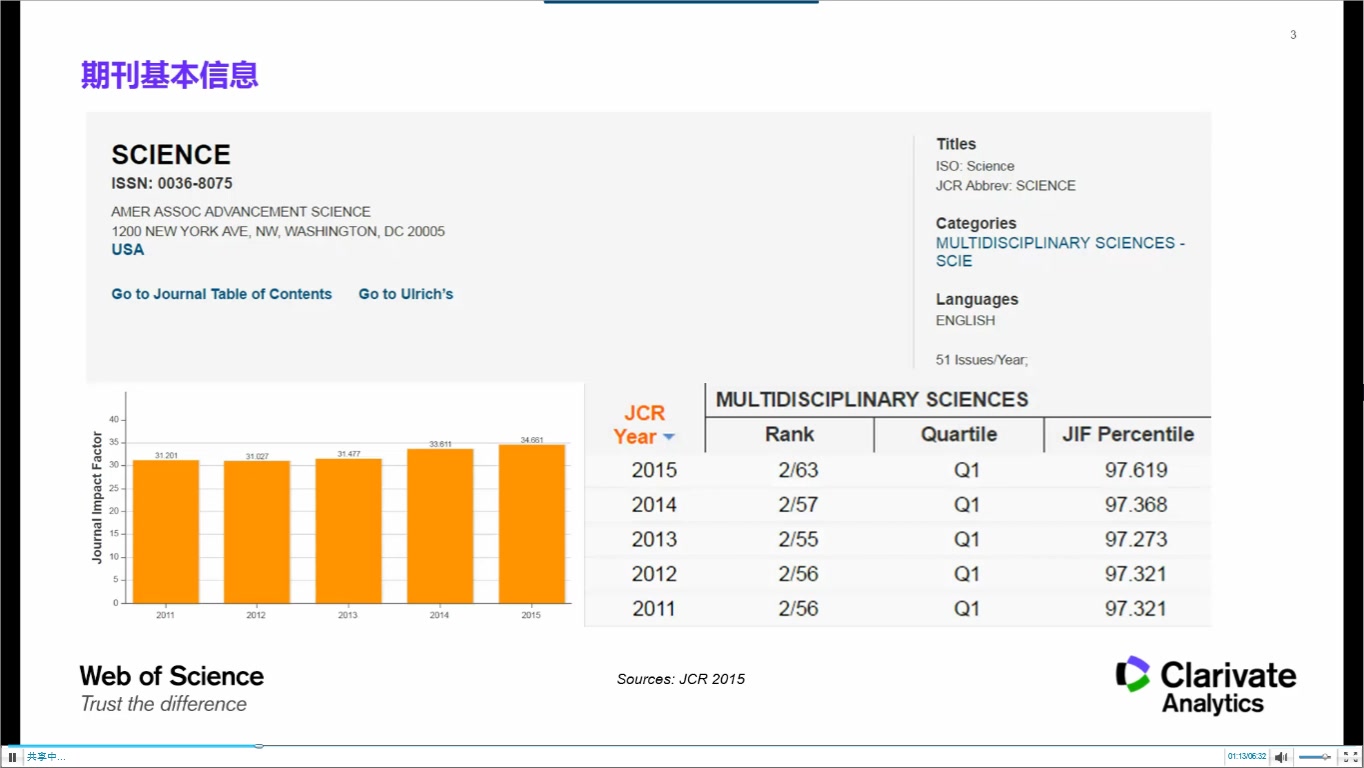Image resolution: width=1364 pixels, height=768 pixels.
Task: Click the JIF Percentile column header
Action: pos(1128,434)
